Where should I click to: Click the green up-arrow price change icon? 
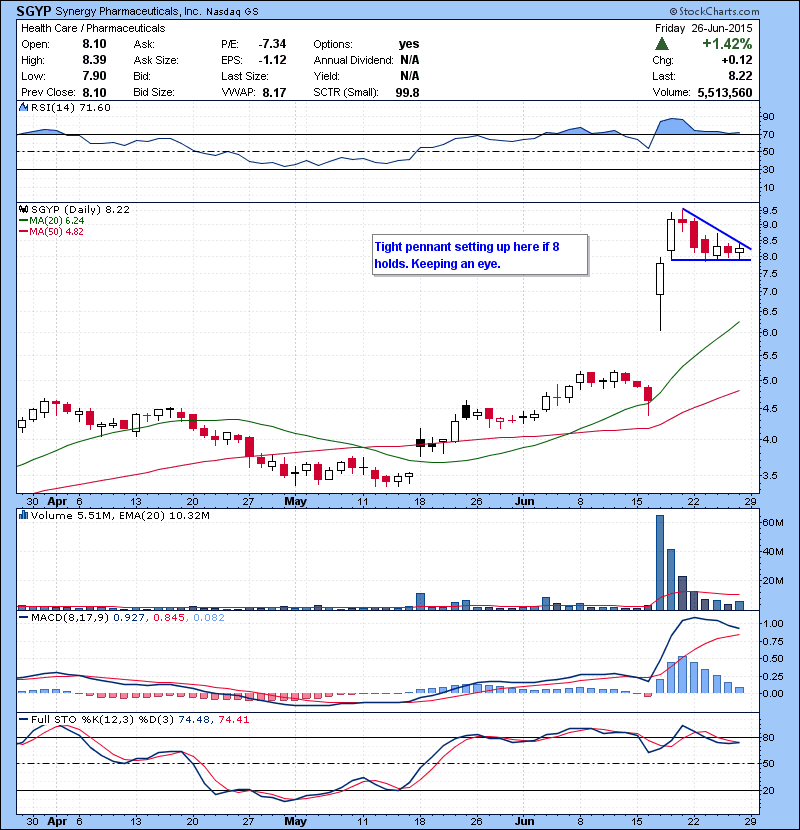(663, 45)
